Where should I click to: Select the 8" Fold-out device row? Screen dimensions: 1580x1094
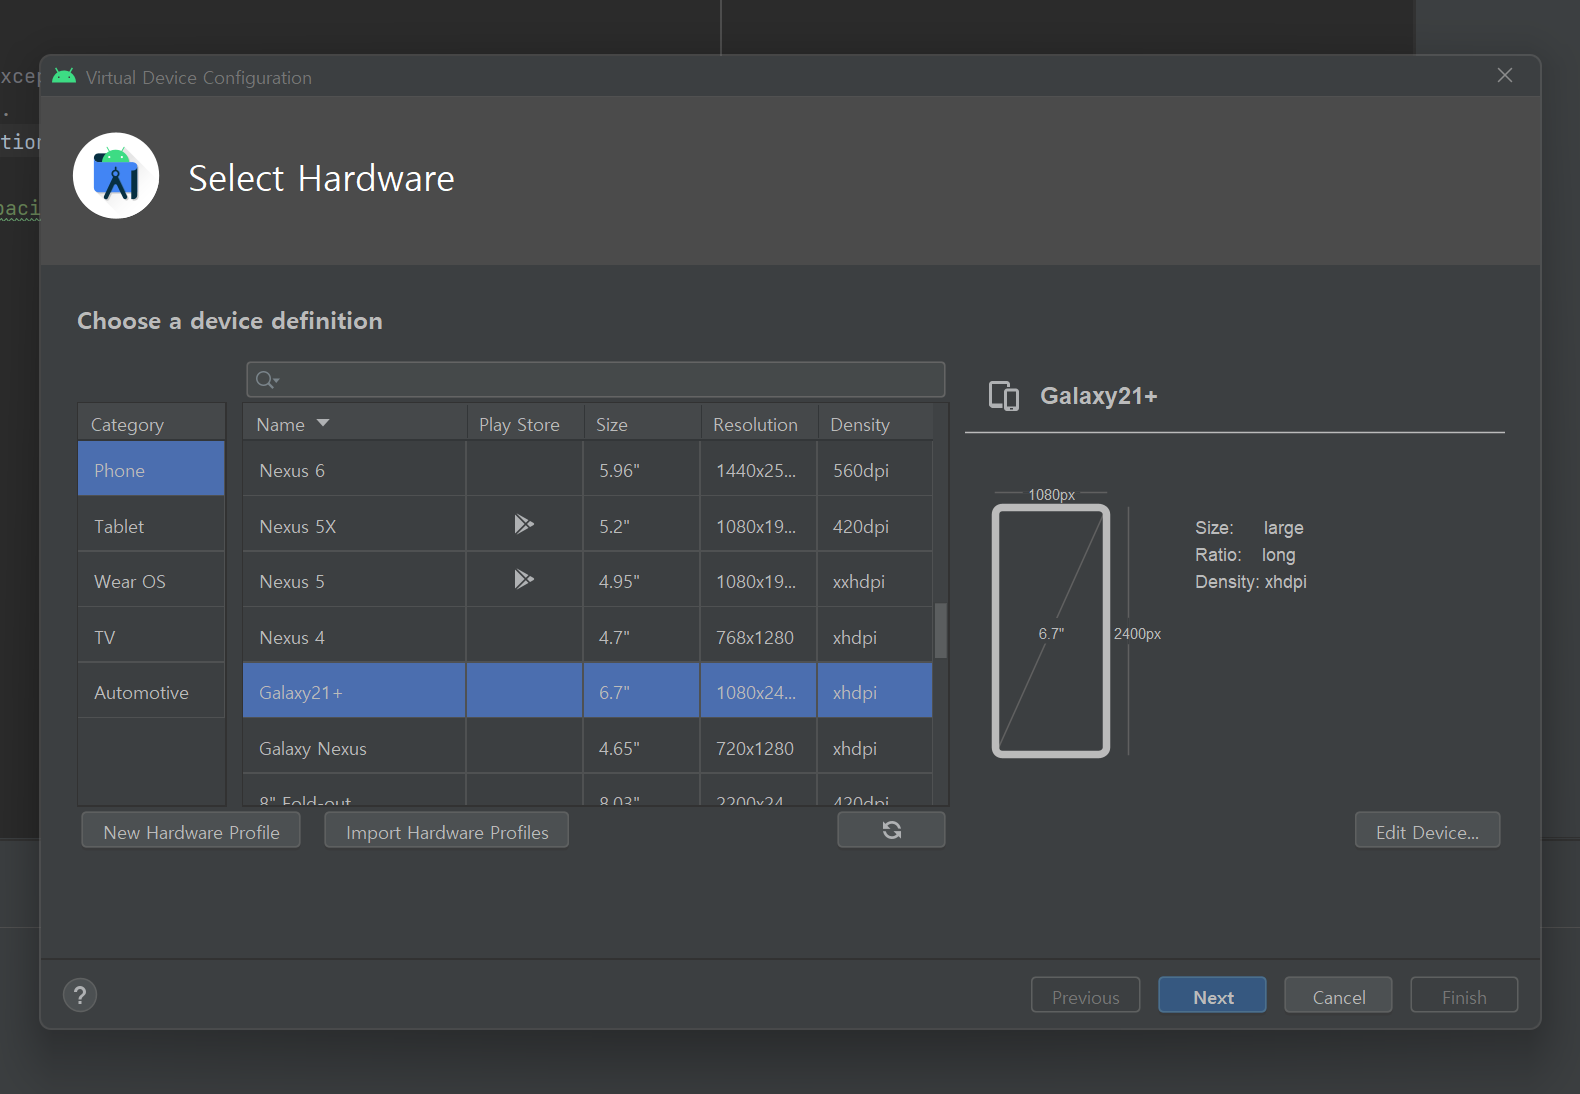(587, 792)
